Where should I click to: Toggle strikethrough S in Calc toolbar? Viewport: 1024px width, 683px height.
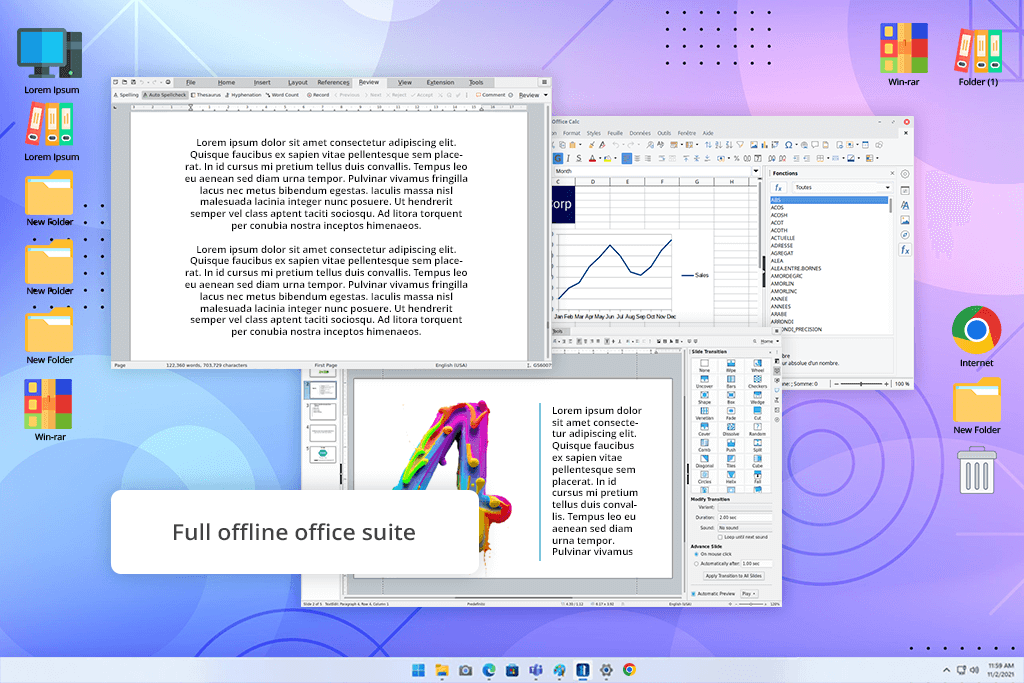[579, 158]
